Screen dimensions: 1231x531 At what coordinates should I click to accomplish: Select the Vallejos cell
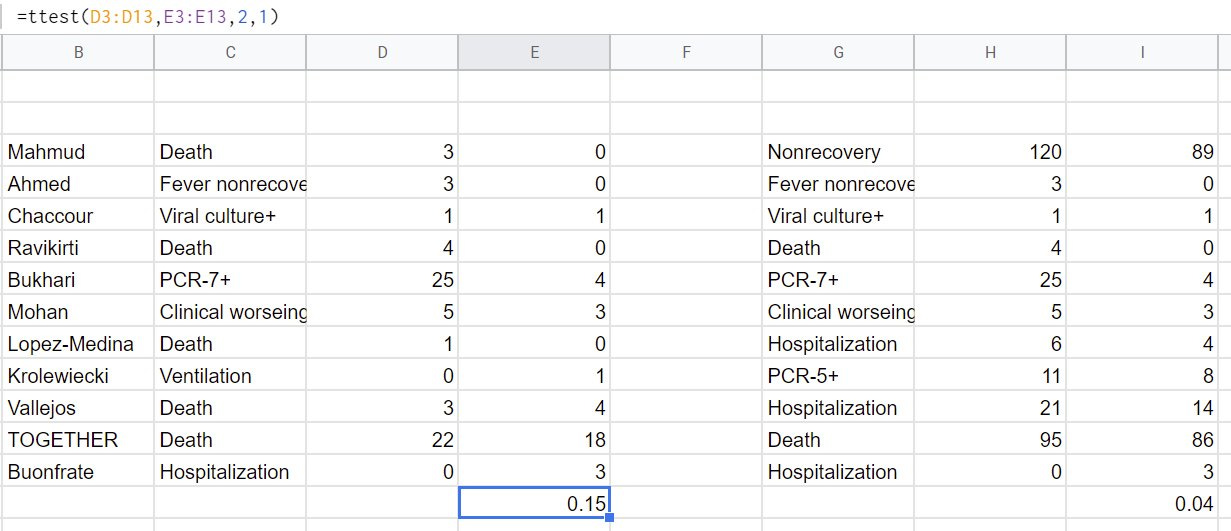pyautogui.click(x=78, y=408)
